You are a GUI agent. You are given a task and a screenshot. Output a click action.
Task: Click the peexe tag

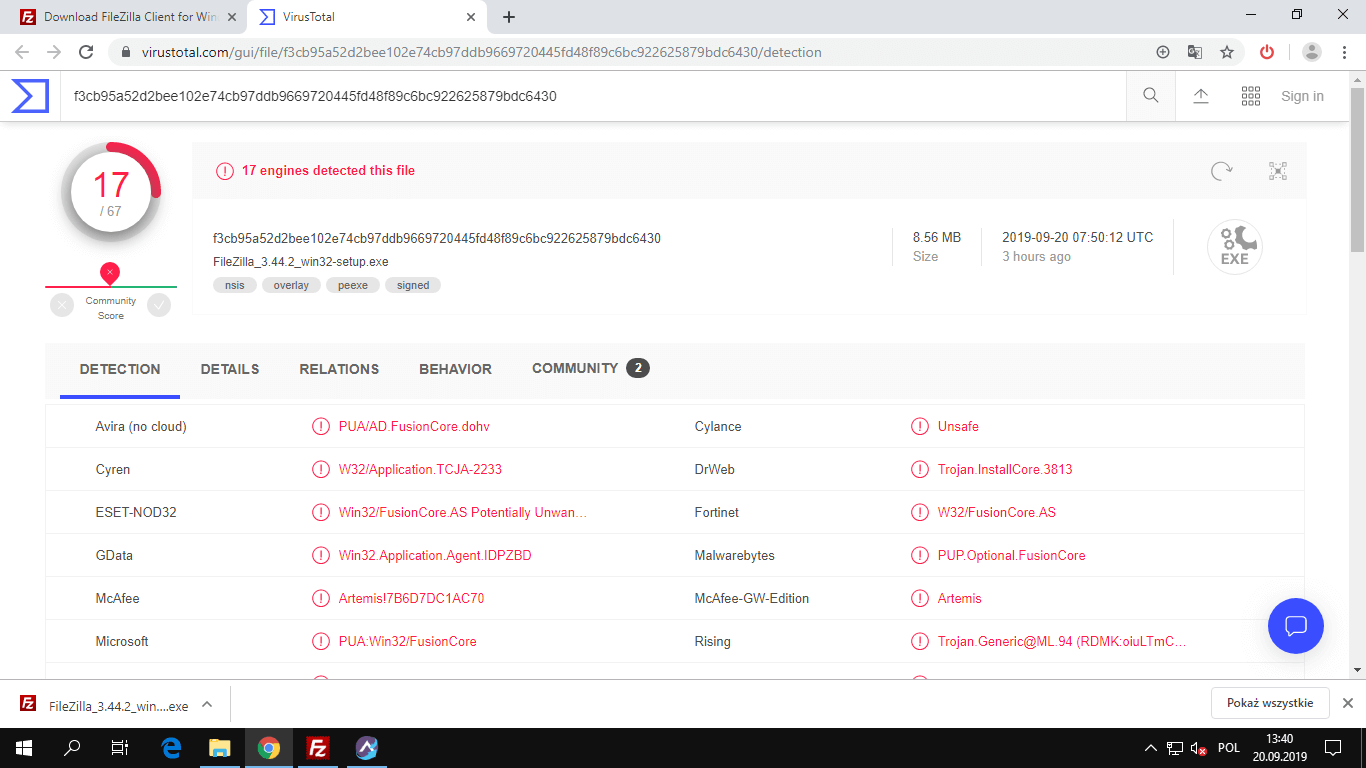[353, 285]
